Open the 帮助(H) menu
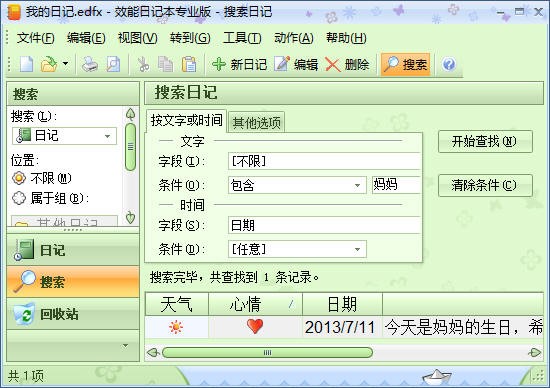 346,38
